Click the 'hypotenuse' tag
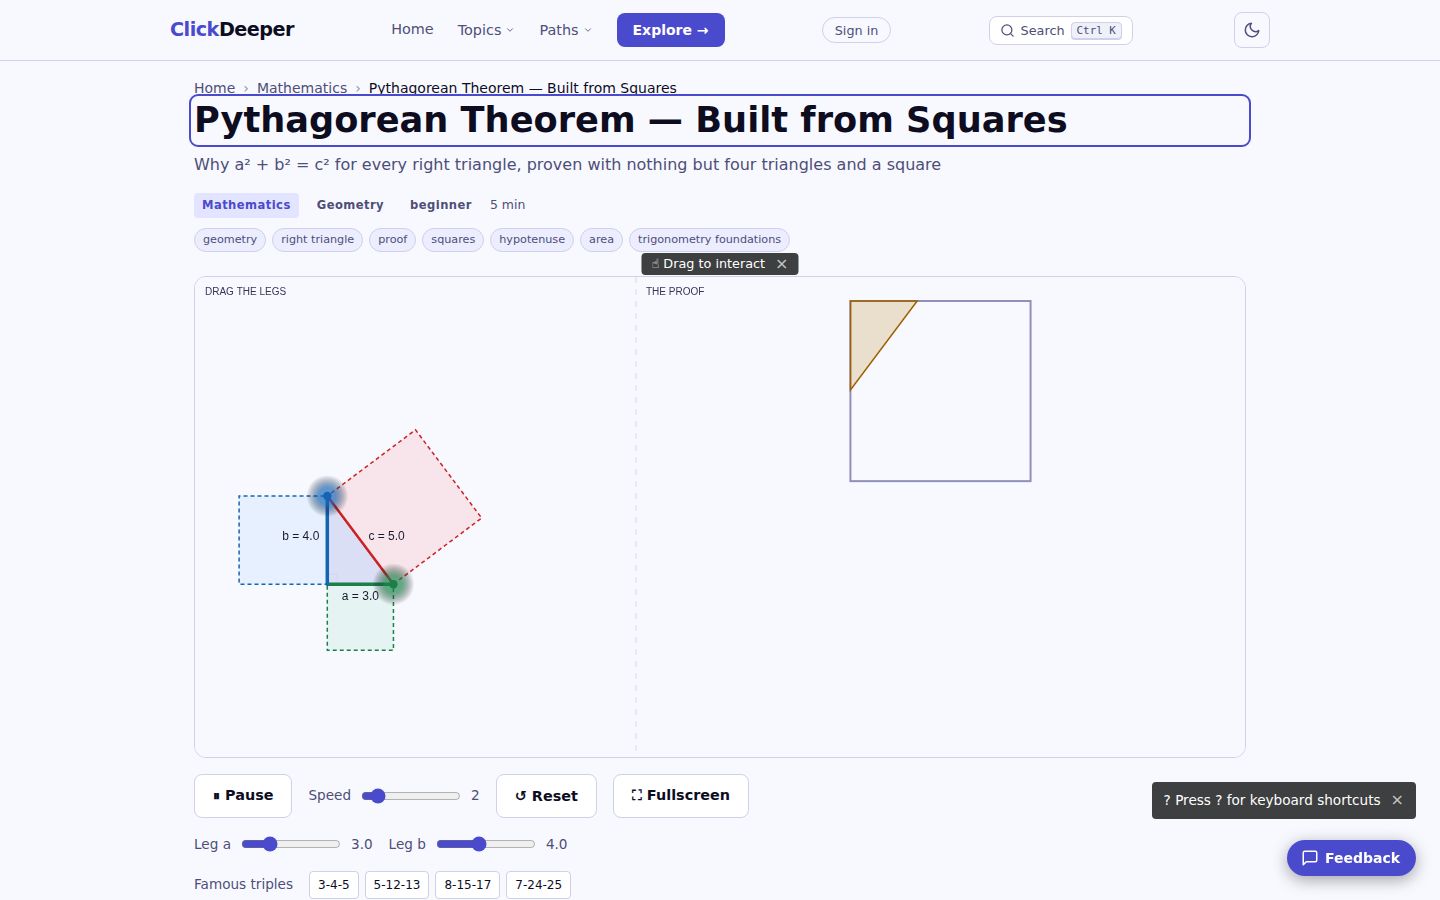Screen dimensions: 1440x900 tap(532, 240)
